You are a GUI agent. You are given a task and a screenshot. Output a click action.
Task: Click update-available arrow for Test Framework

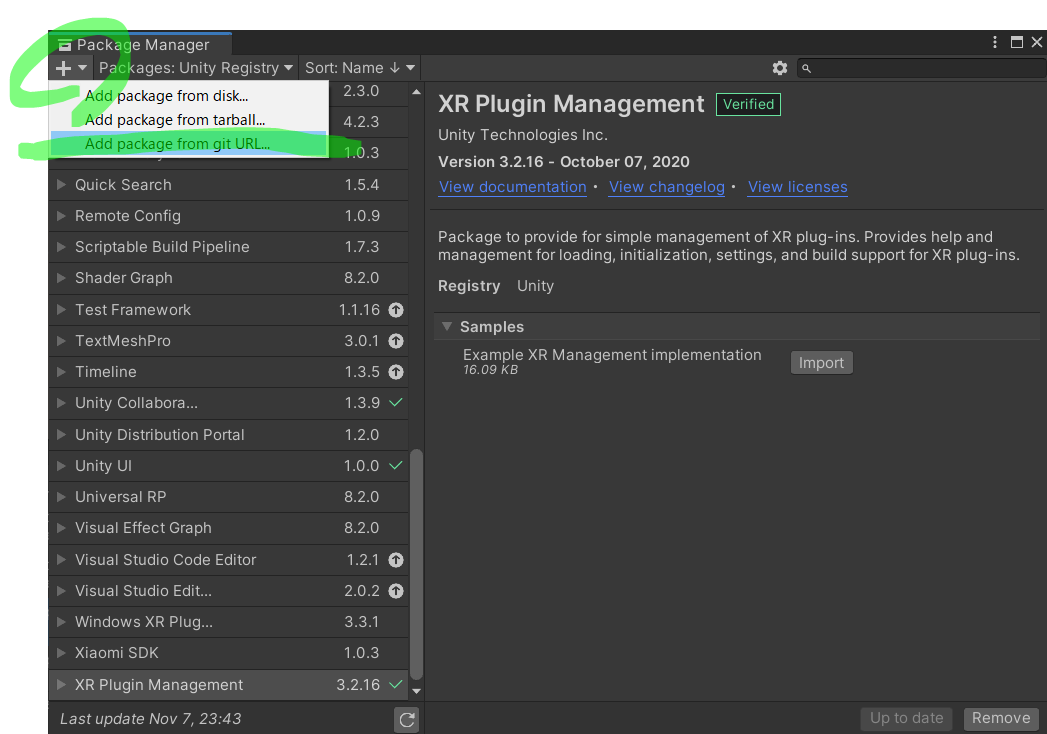396,310
